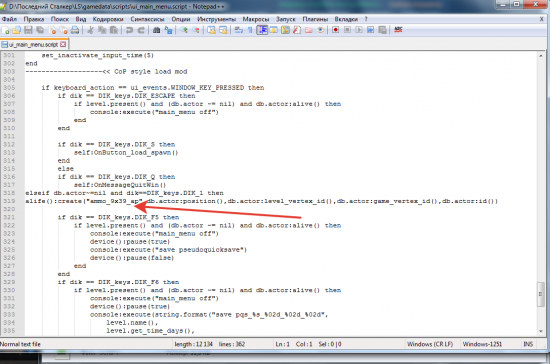Select the ui_main_menu.script tab

tap(33, 45)
